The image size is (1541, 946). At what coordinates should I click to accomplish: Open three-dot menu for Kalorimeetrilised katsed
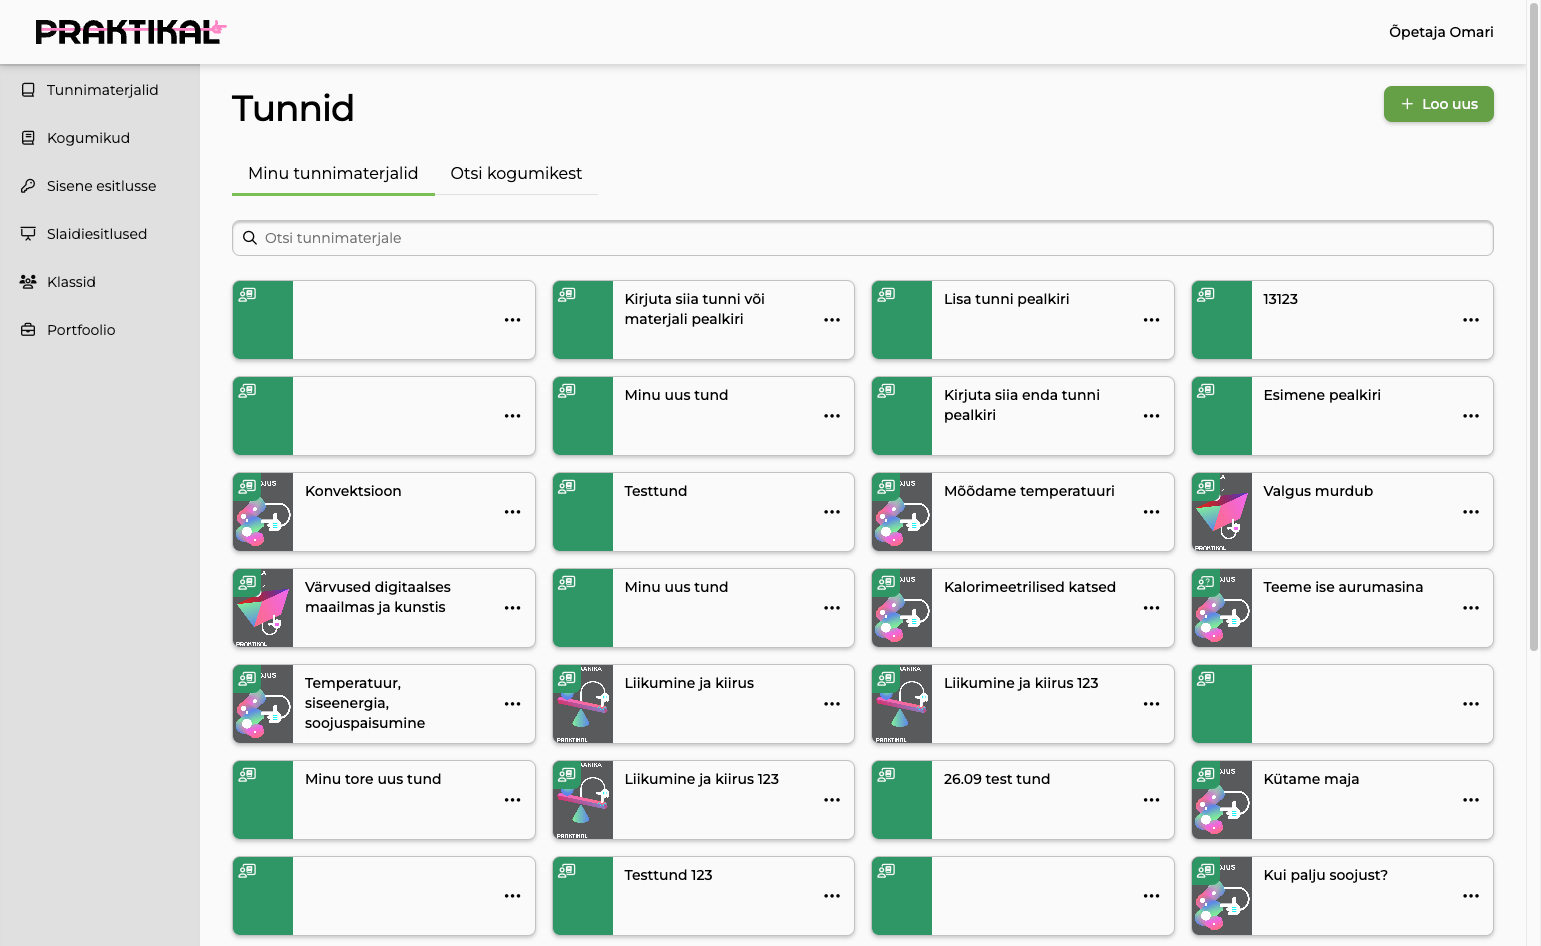click(x=1152, y=608)
